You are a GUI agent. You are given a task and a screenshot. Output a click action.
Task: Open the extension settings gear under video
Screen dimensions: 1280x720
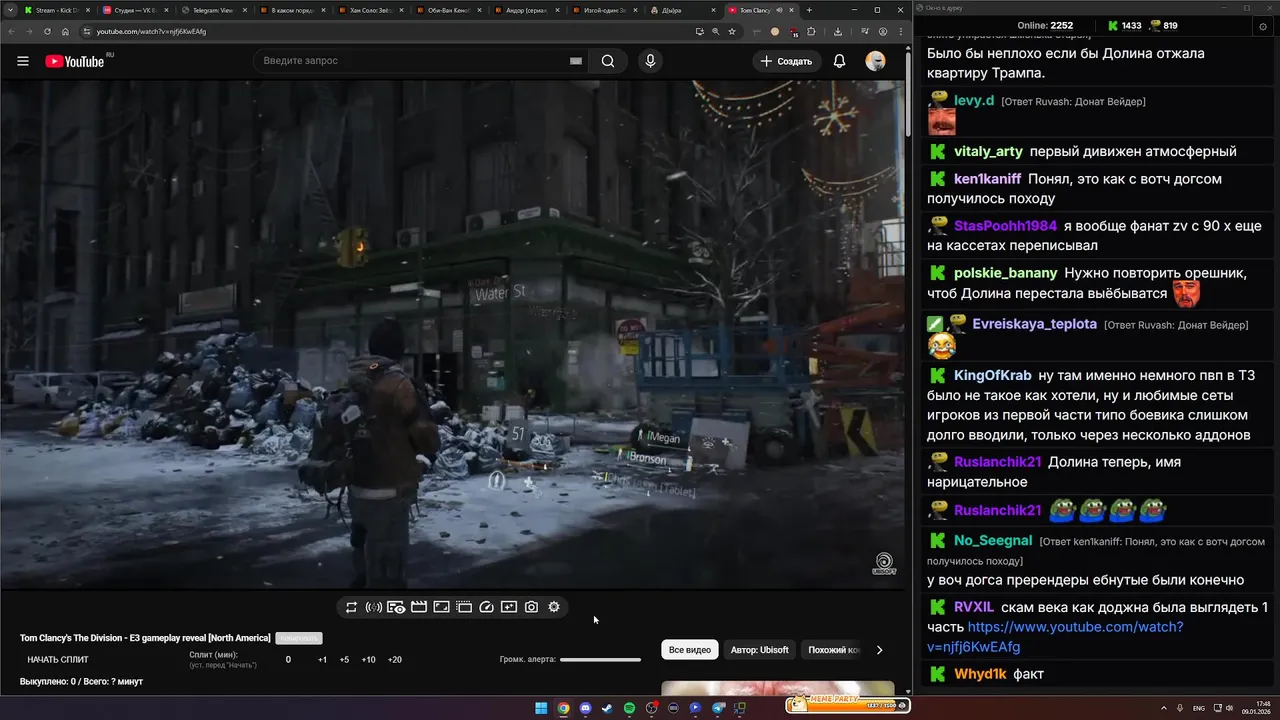pyautogui.click(x=554, y=607)
